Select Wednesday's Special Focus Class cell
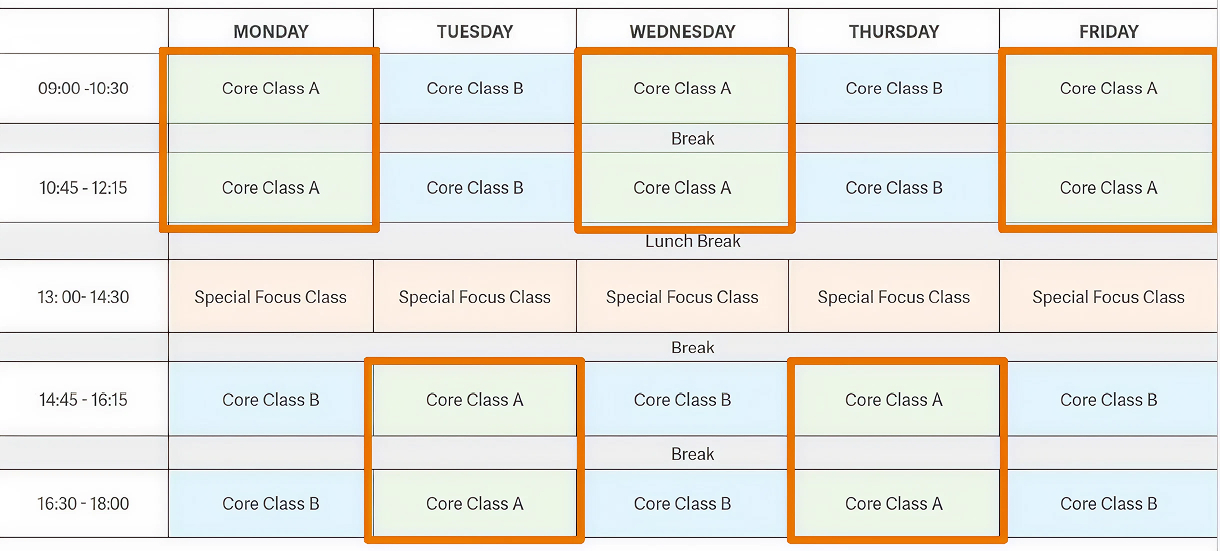The height and width of the screenshot is (551, 1220). [682, 297]
